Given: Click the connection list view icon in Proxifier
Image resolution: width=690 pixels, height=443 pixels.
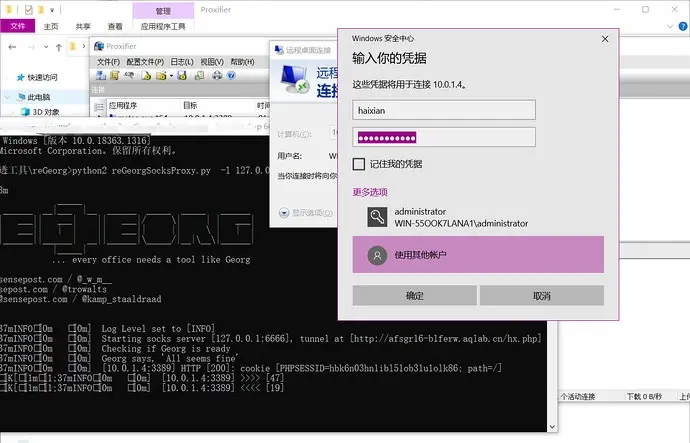Looking at the screenshot, I should (99, 107).
